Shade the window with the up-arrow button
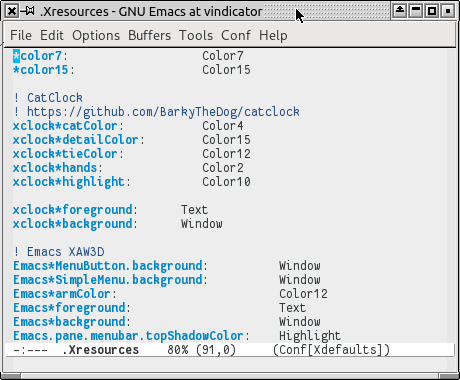460x380 pixels. tap(399, 11)
